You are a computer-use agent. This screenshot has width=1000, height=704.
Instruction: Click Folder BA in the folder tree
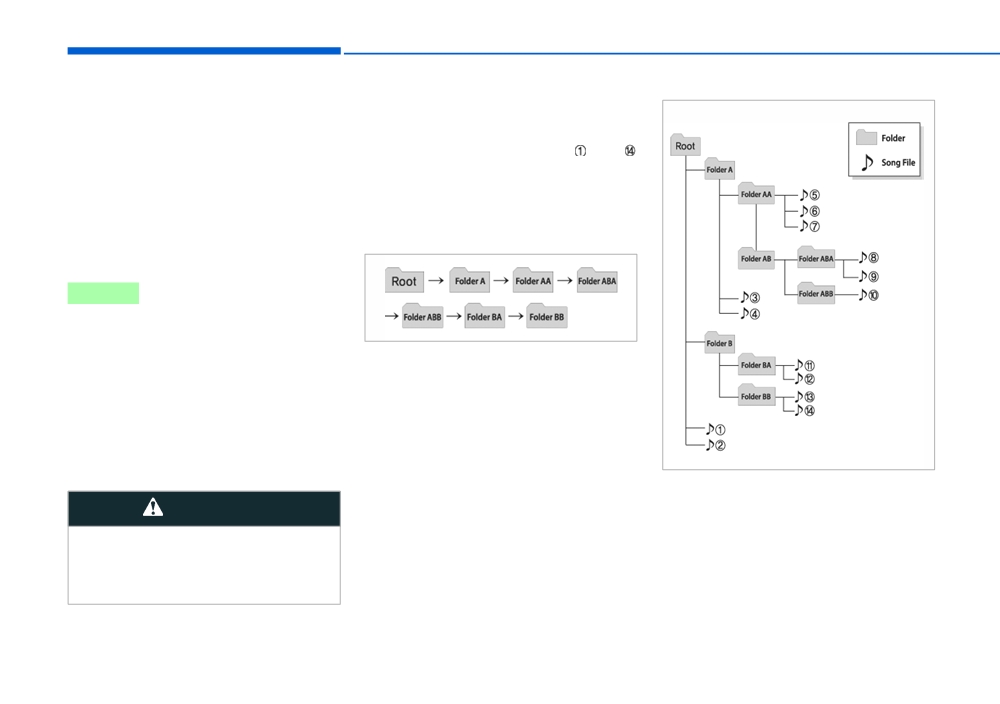point(756,364)
